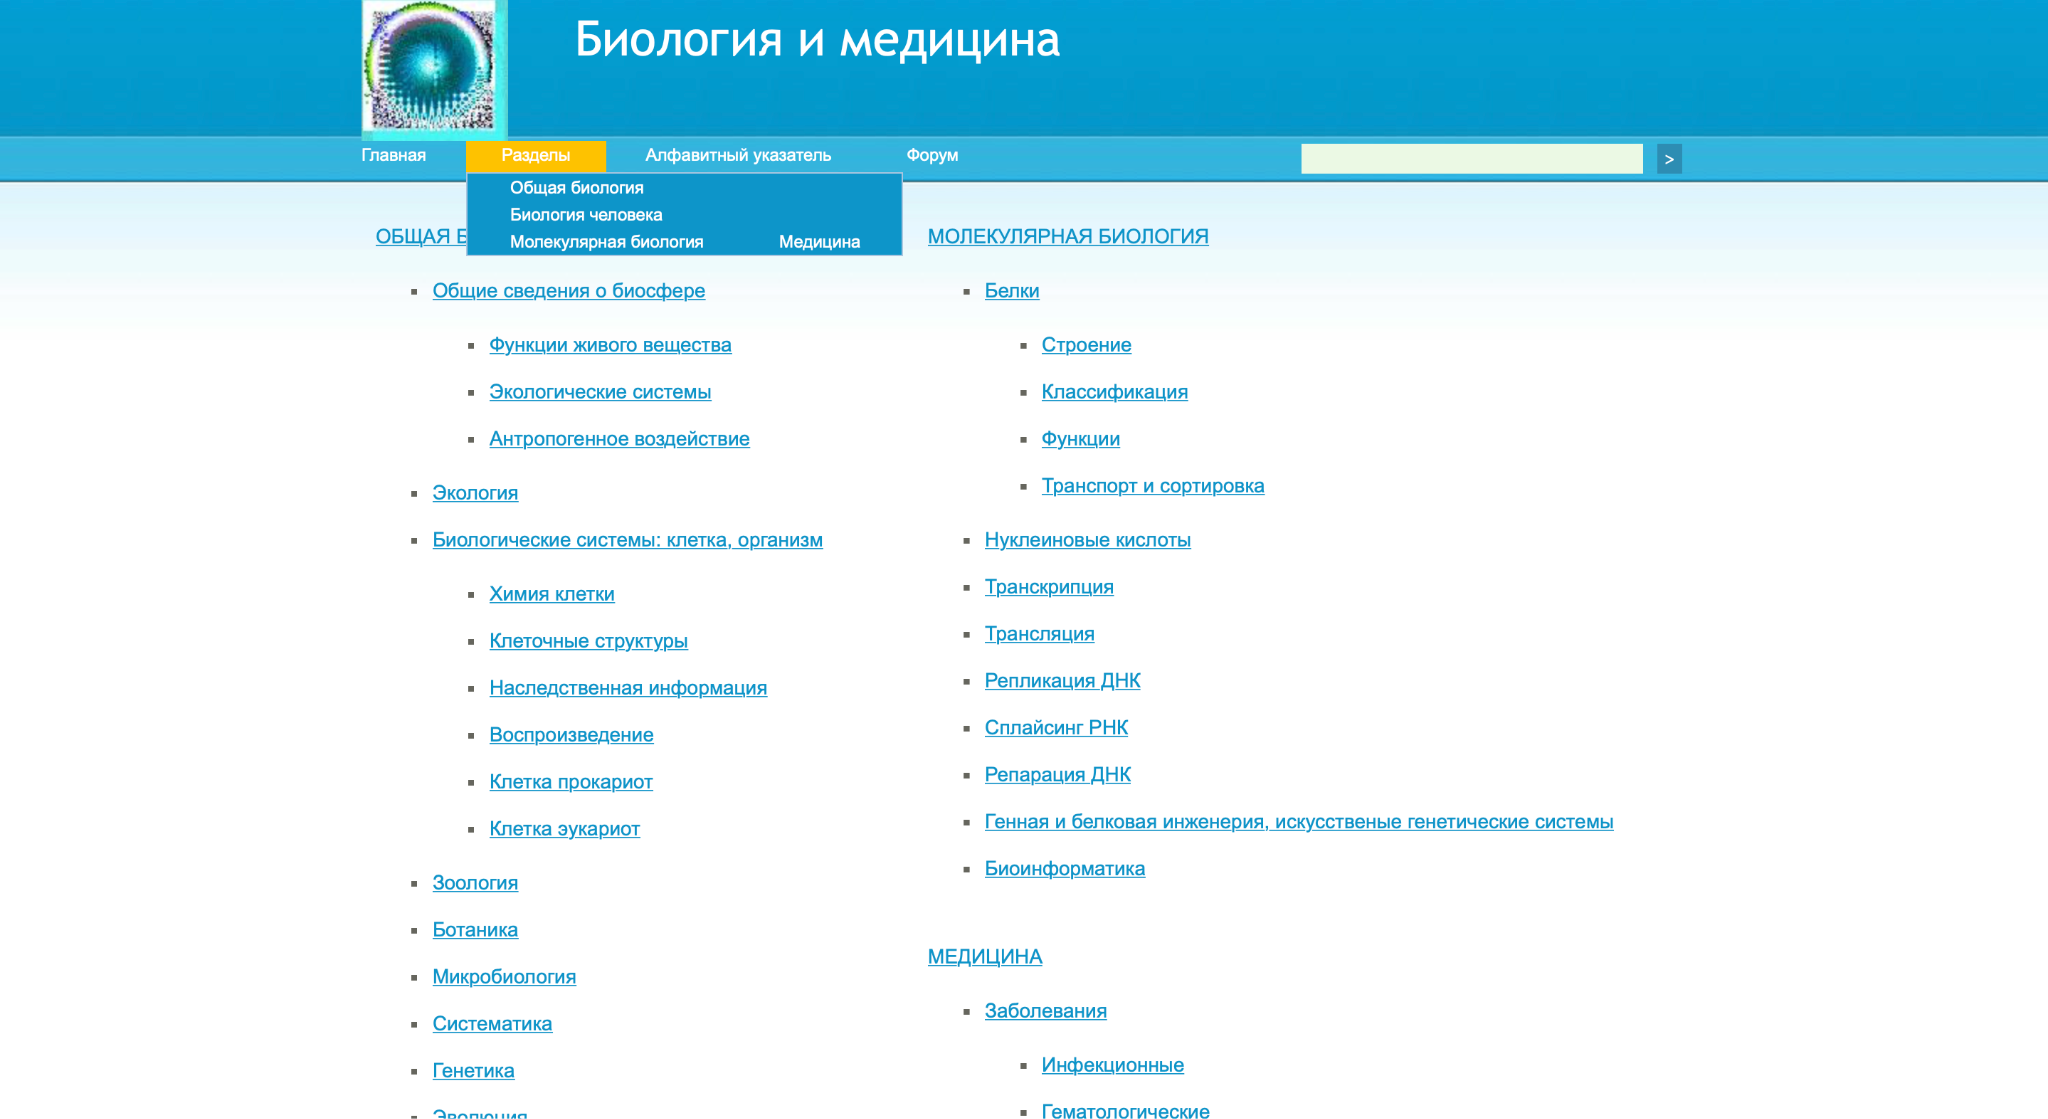Open the Разделы menu tab
The height and width of the screenshot is (1119, 2048).
[x=536, y=155]
